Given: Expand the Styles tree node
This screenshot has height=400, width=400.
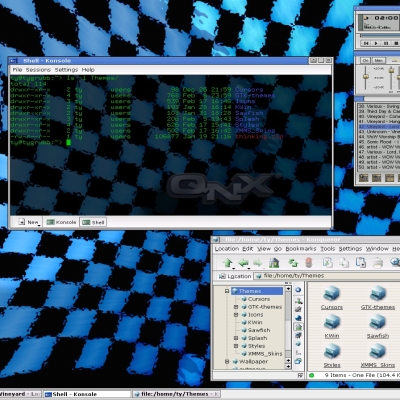Looking at the screenshot, I should (x=236, y=346).
